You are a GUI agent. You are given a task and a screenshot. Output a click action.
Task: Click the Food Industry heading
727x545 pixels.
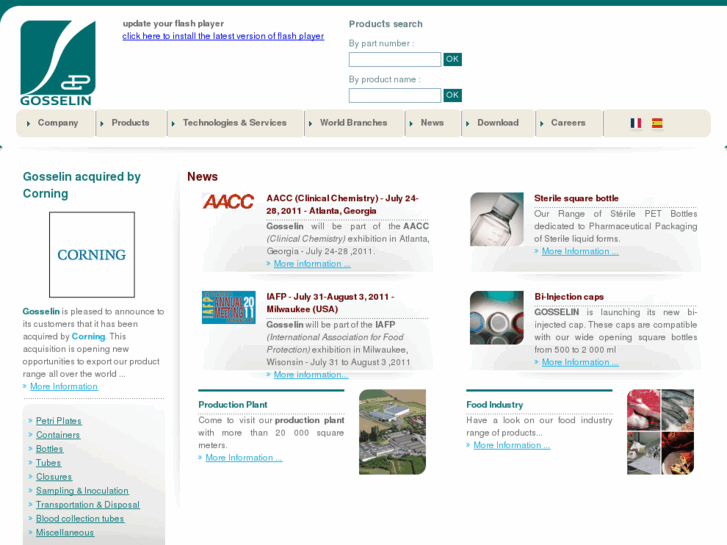495,404
